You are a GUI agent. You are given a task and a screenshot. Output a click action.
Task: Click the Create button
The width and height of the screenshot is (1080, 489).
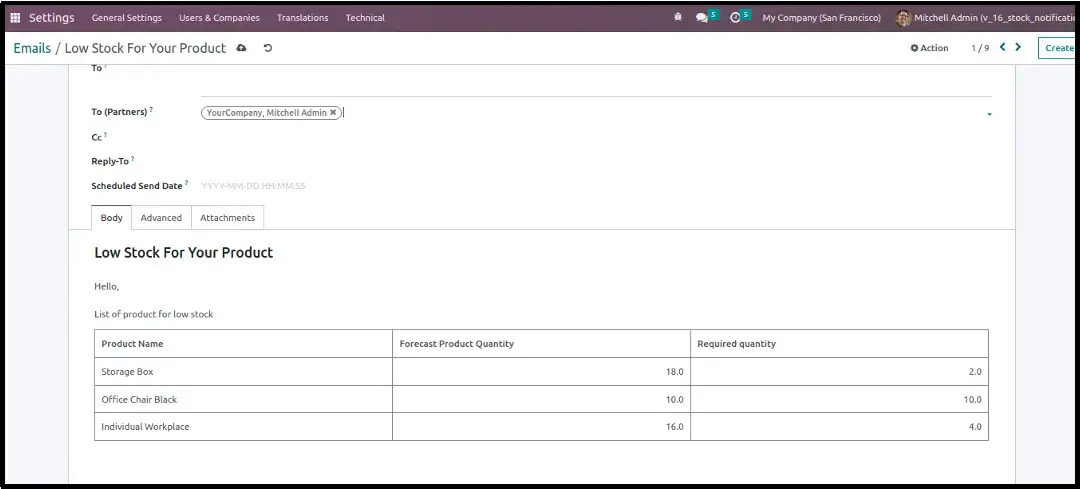pyautogui.click(x=1058, y=48)
